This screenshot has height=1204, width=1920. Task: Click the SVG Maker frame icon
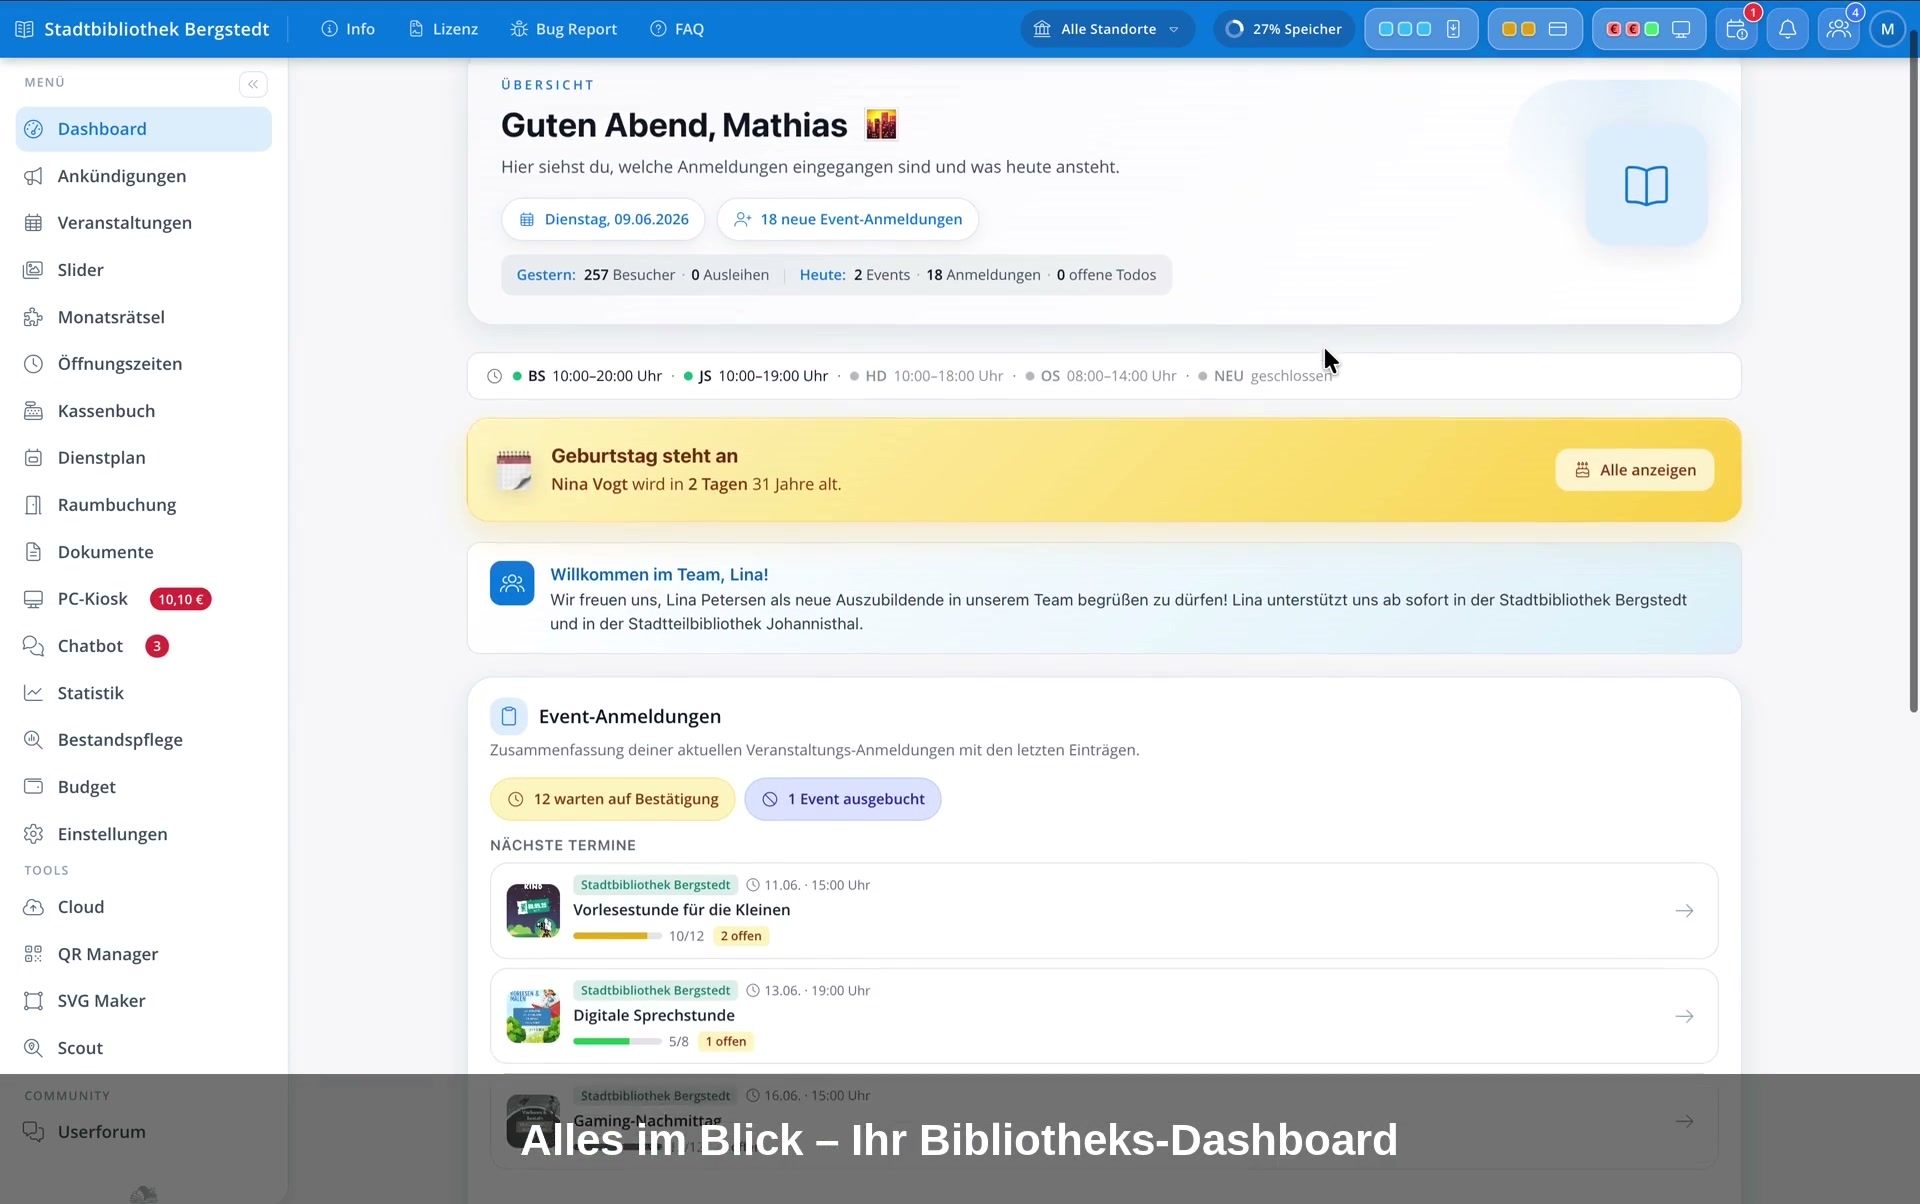coord(33,1001)
